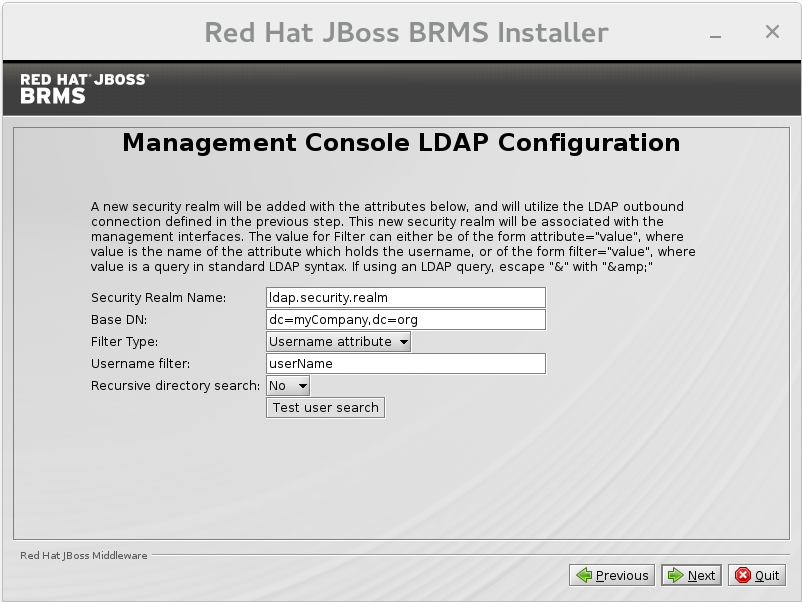
Task: Click the Username filter label
Action: (x=140, y=364)
